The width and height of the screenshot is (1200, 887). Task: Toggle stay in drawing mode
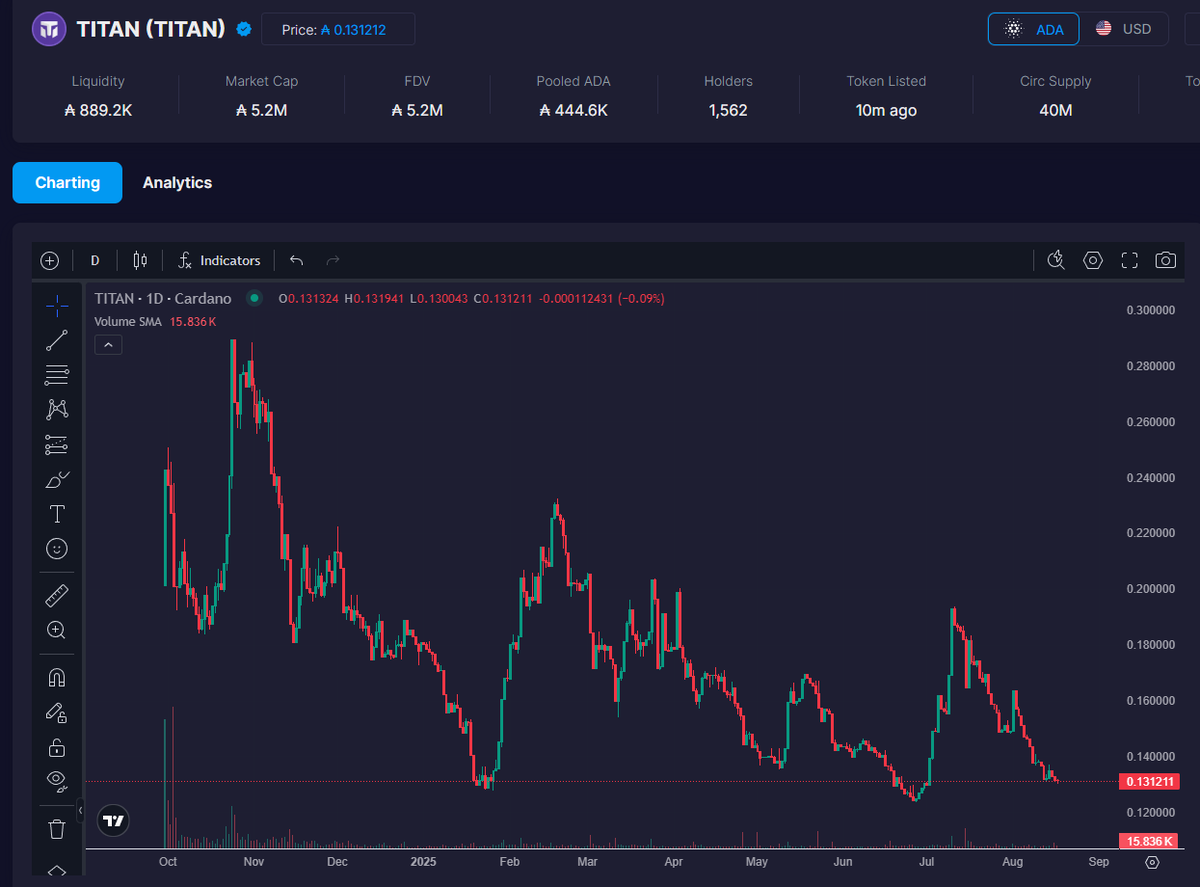[57, 713]
